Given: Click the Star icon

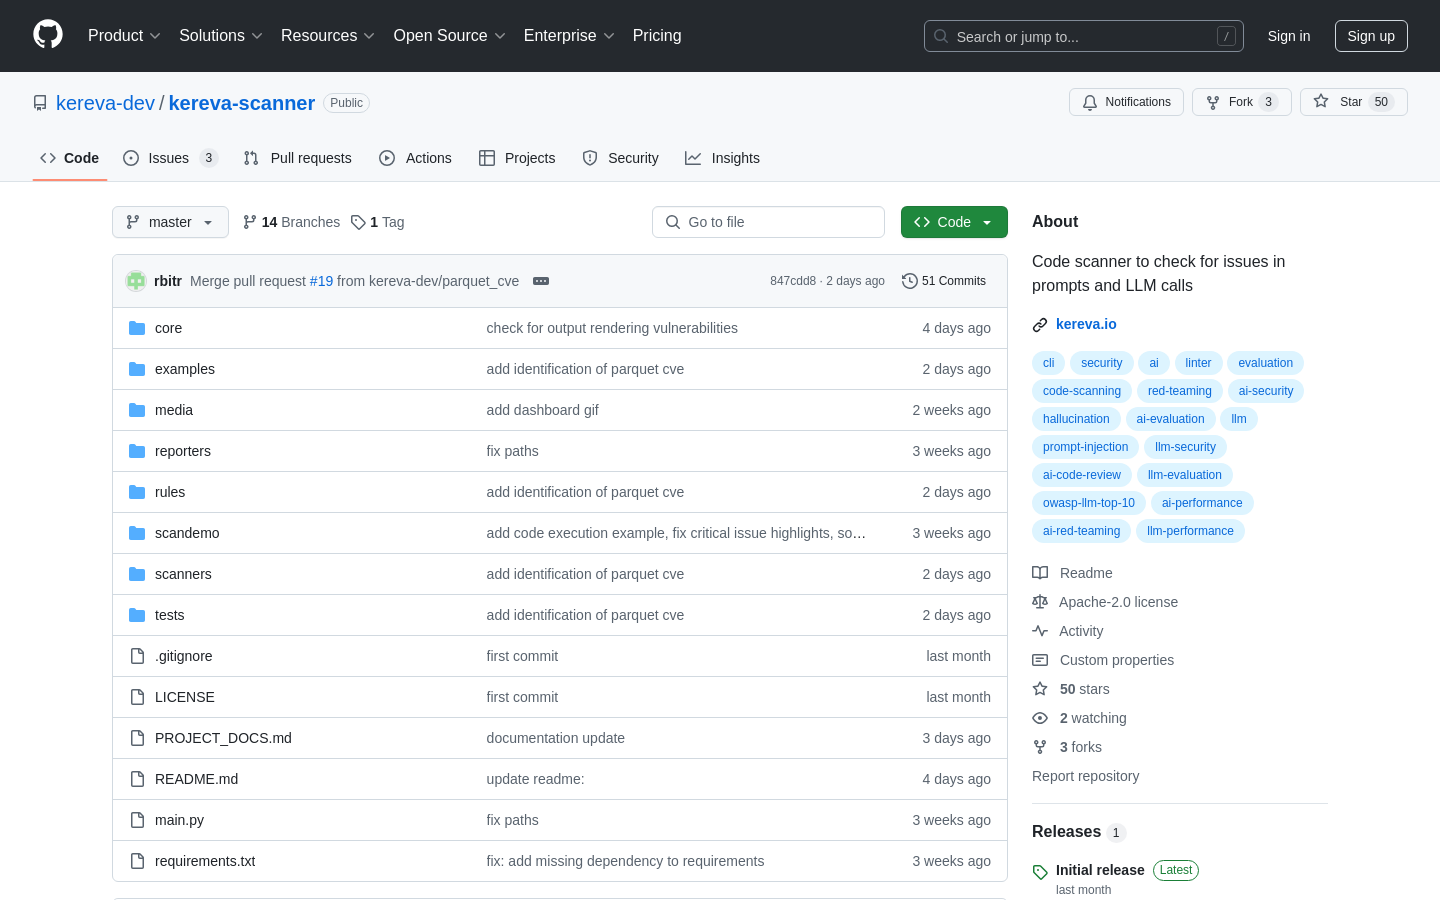Looking at the screenshot, I should click(x=1321, y=101).
